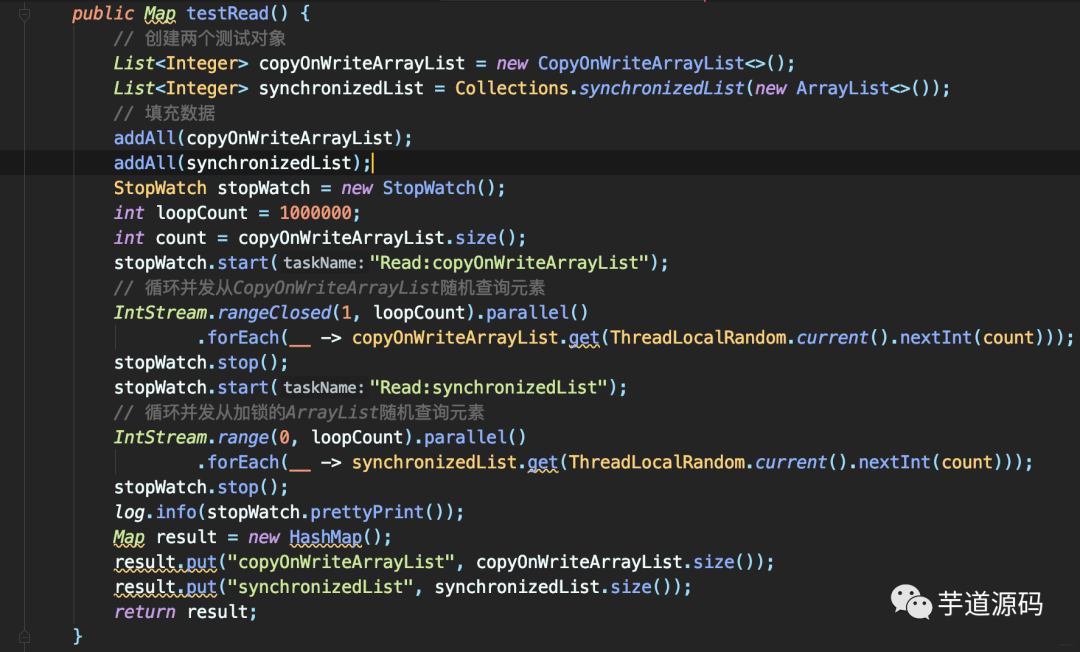
Task: Click the comment 填充数据
Action: coord(164,113)
